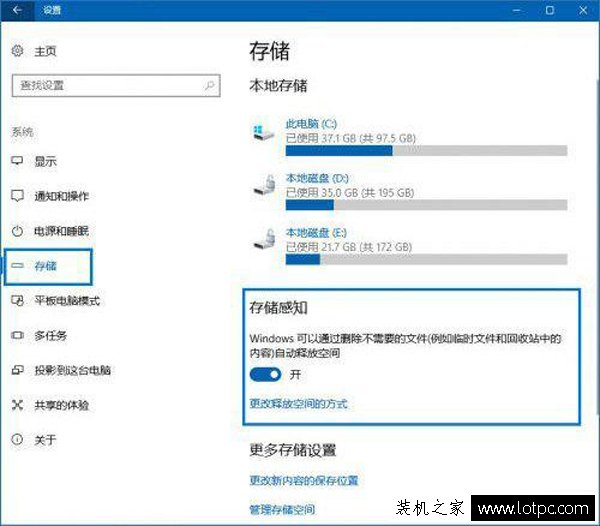
Task: Click the 查找设置 search field
Action: 116,85
